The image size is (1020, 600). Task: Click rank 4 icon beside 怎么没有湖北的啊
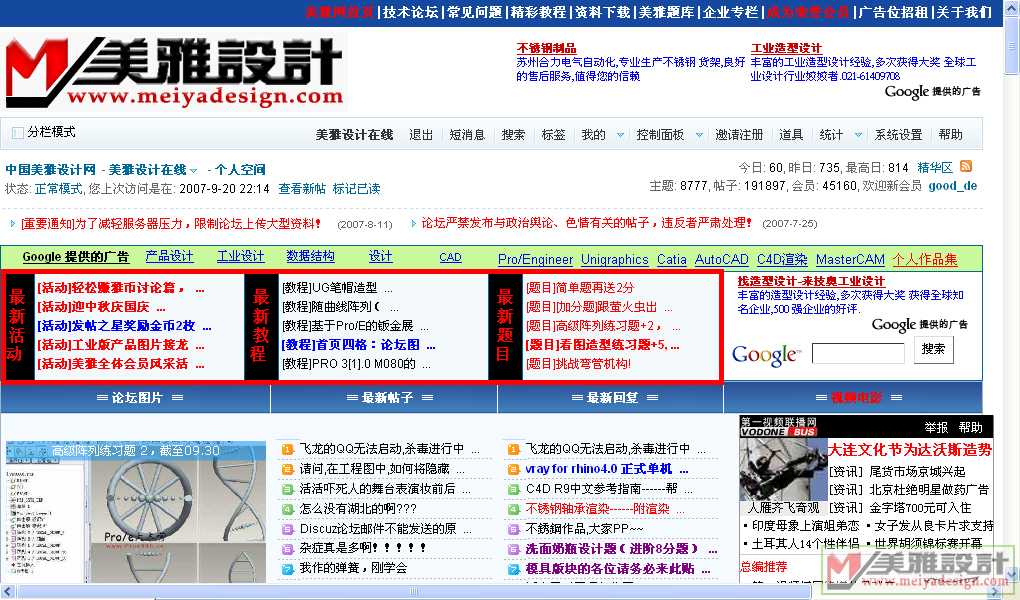click(287, 509)
